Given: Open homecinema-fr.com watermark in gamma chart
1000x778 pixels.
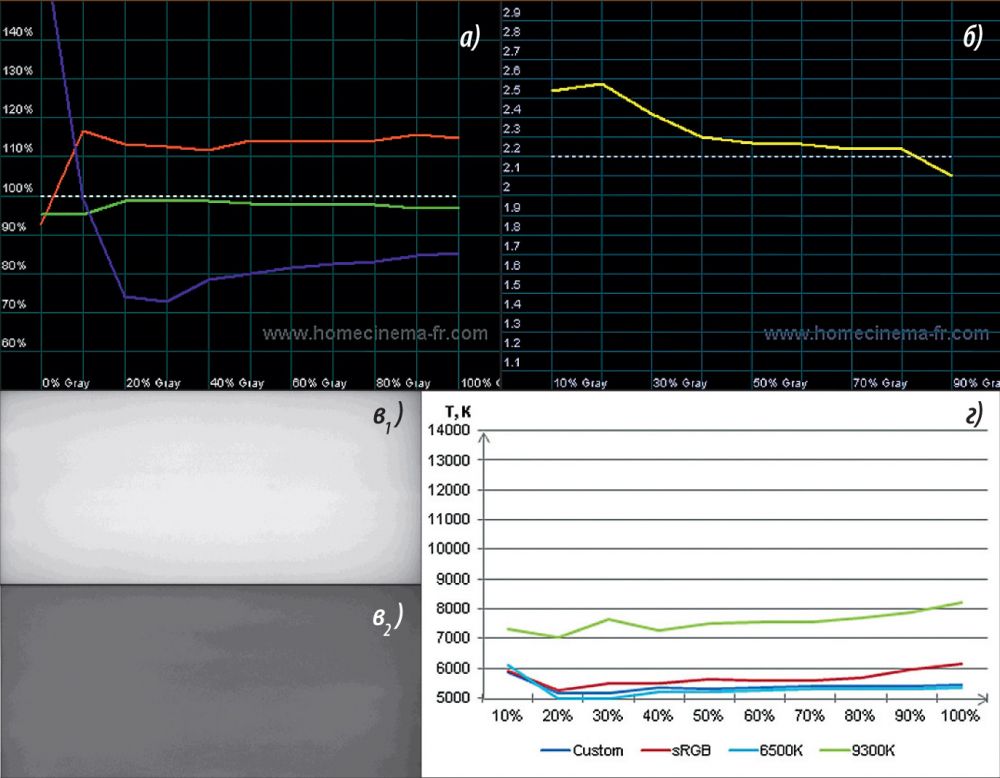Looking at the screenshot, I should (876, 333).
